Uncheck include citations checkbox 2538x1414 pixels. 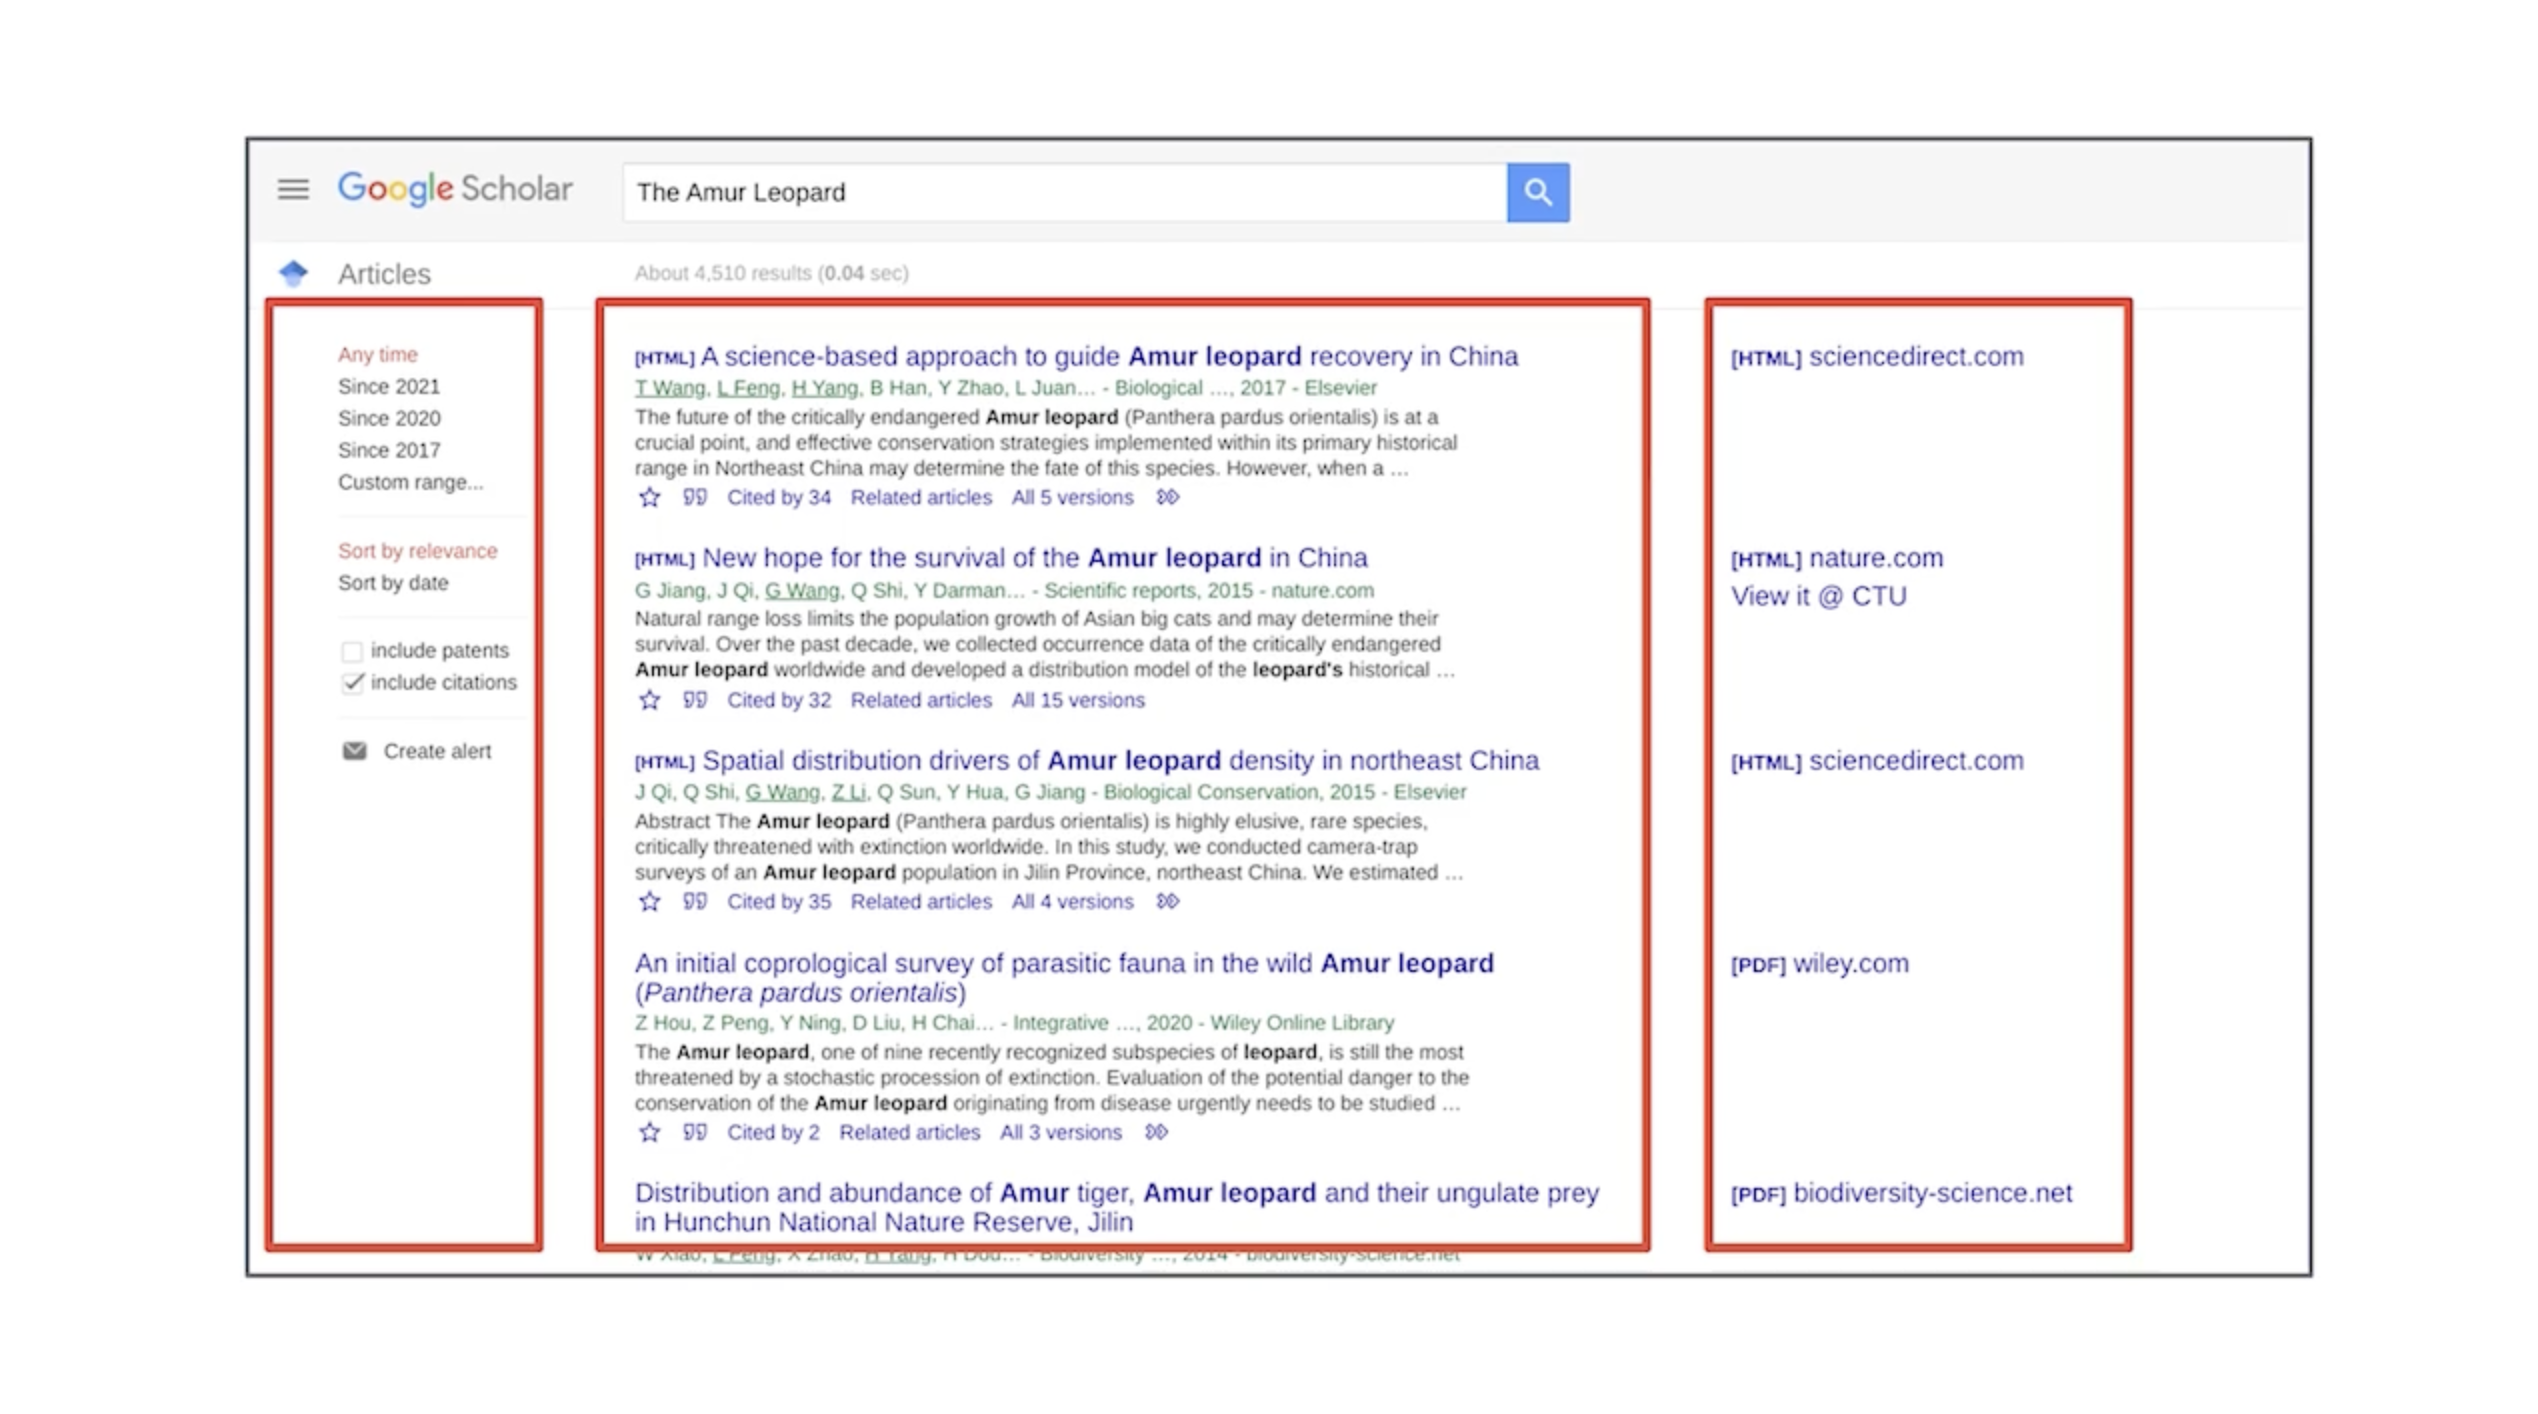tap(351, 683)
